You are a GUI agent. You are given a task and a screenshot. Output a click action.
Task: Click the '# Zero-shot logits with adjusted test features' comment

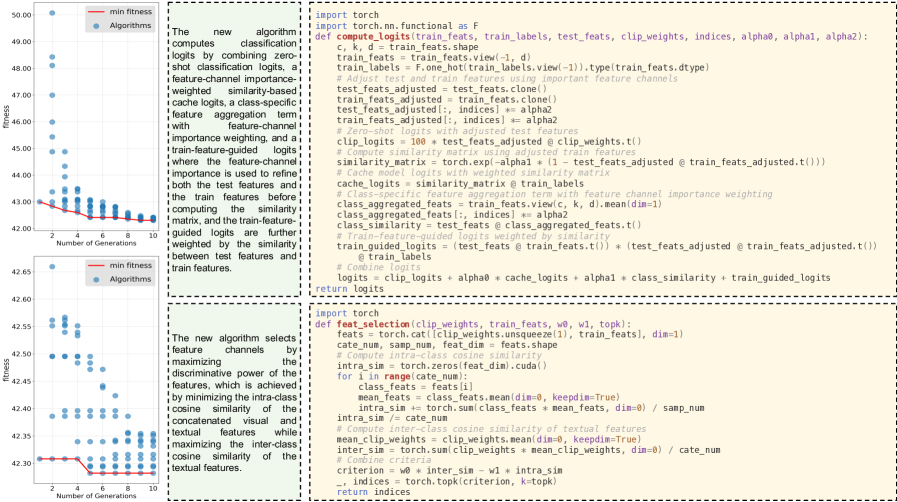pyautogui.click(x=457, y=131)
